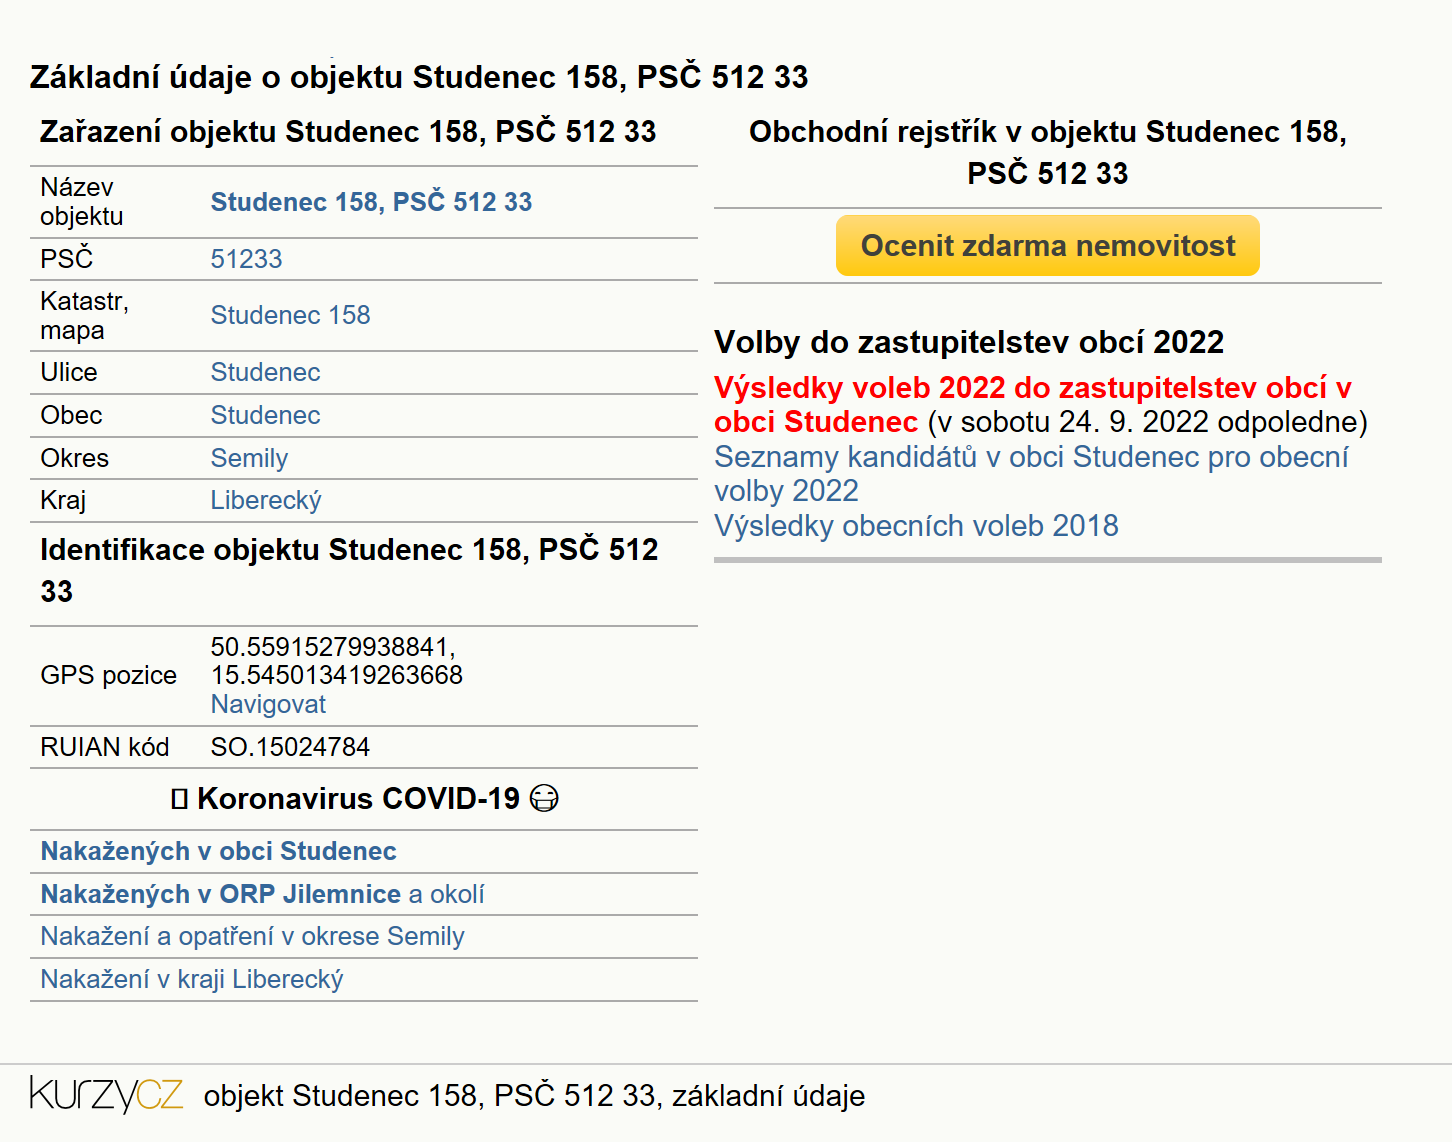Click the Ocenit zdarma nemovitost button
The height and width of the screenshot is (1142, 1452).
tap(1048, 246)
